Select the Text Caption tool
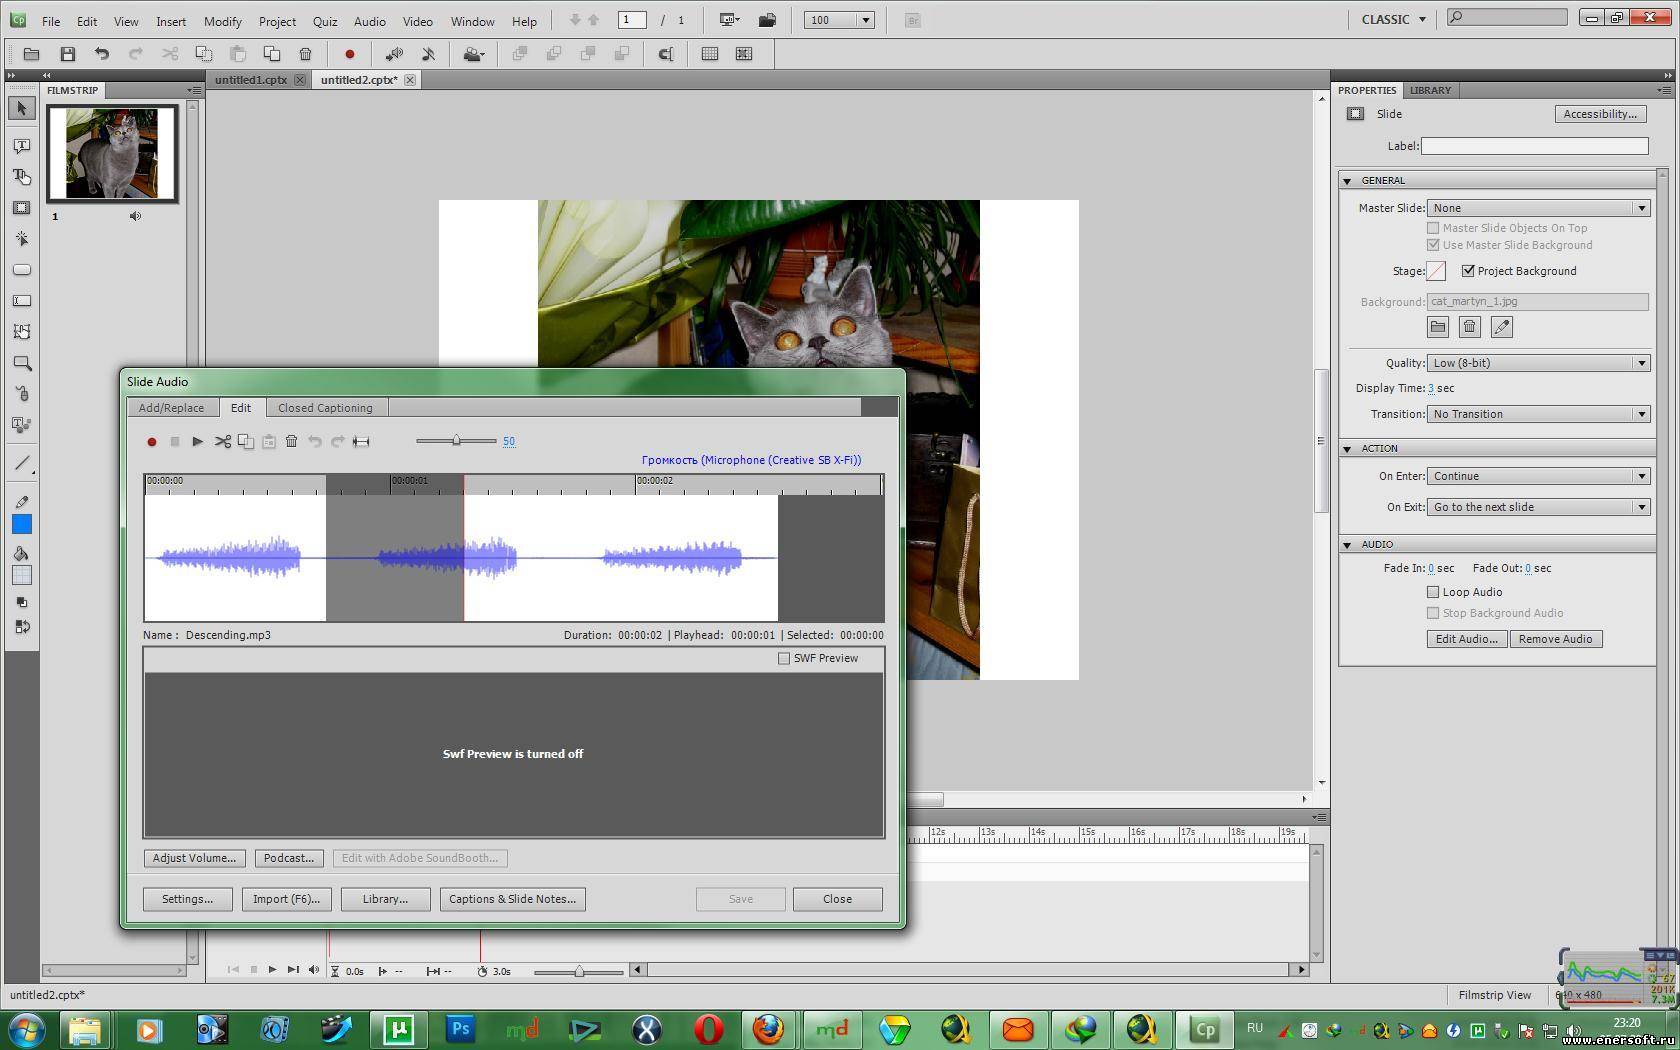This screenshot has height=1050, width=1680. [22, 146]
